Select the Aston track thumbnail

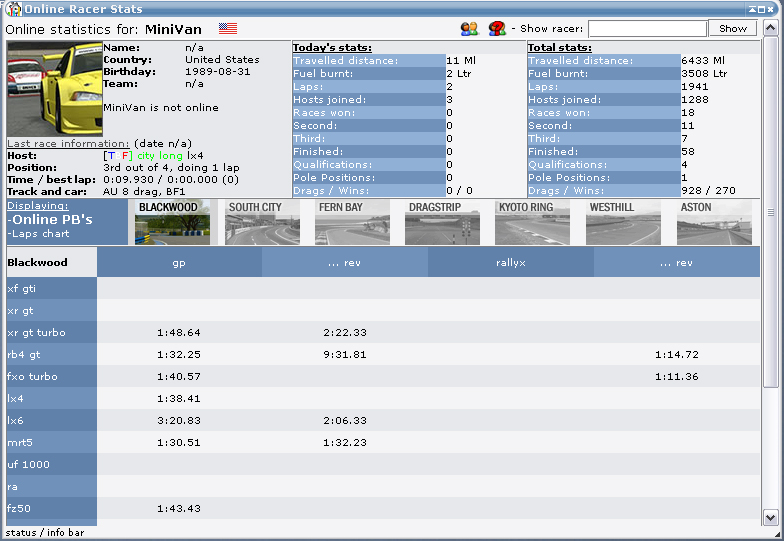coord(714,222)
